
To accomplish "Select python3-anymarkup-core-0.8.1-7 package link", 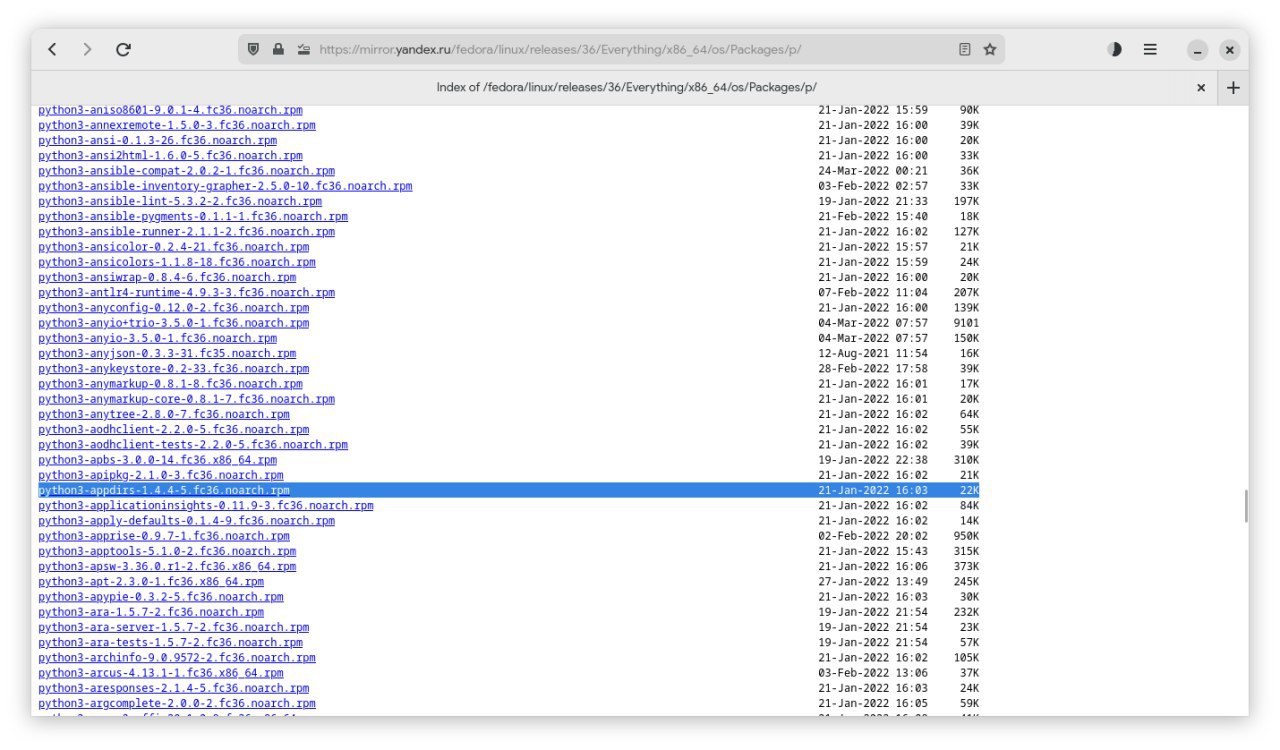I will coord(186,399).
